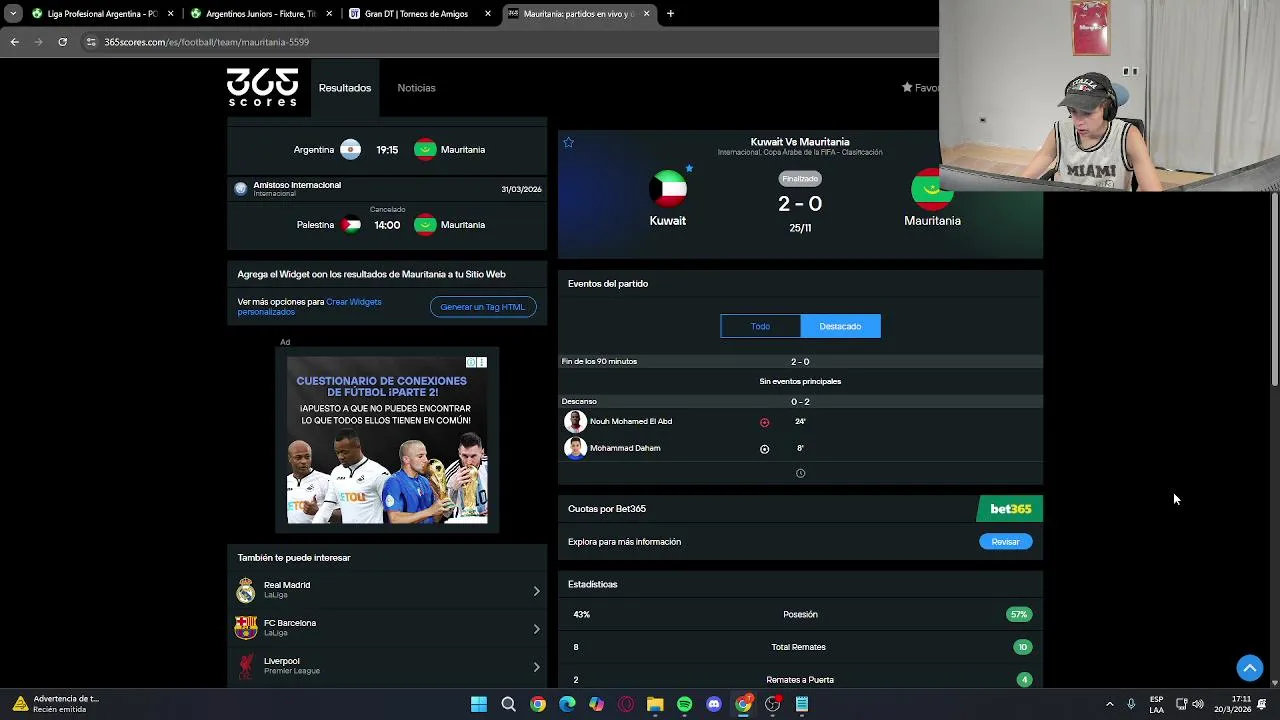Image resolution: width=1280 pixels, height=720 pixels.
Task: Switch to Argentinos Juniors Fixture browser tab
Action: coord(260,14)
